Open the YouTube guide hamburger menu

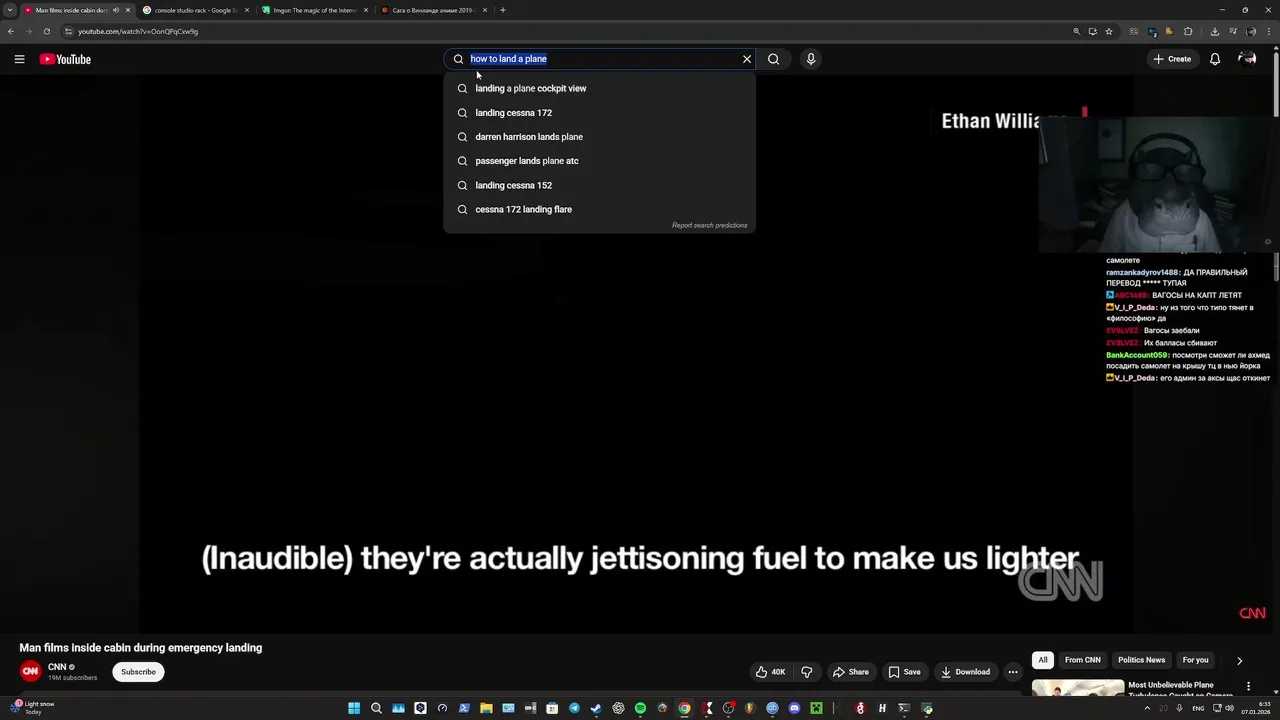[x=19, y=59]
